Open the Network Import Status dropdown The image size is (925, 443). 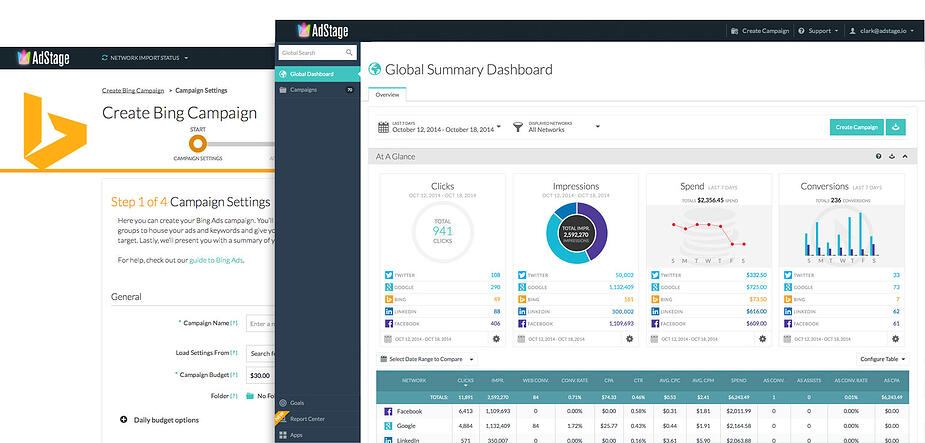click(145, 58)
